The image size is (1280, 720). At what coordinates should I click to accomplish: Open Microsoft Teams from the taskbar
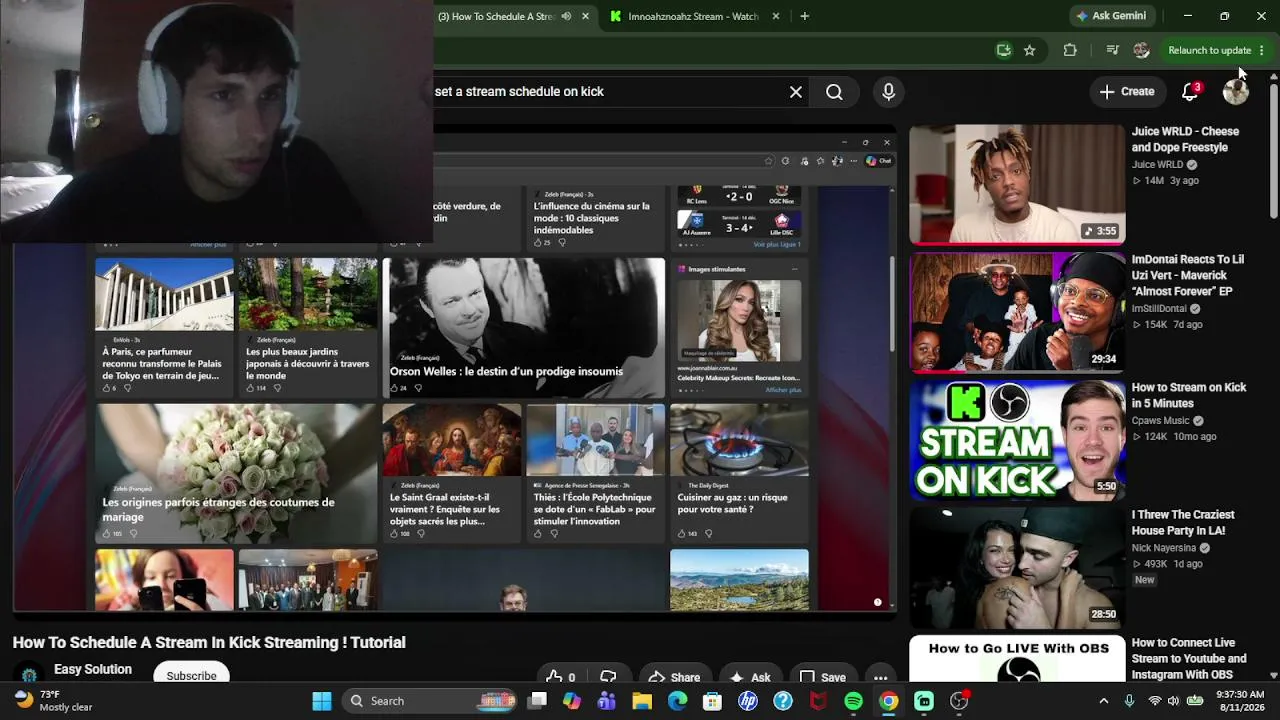(606, 701)
